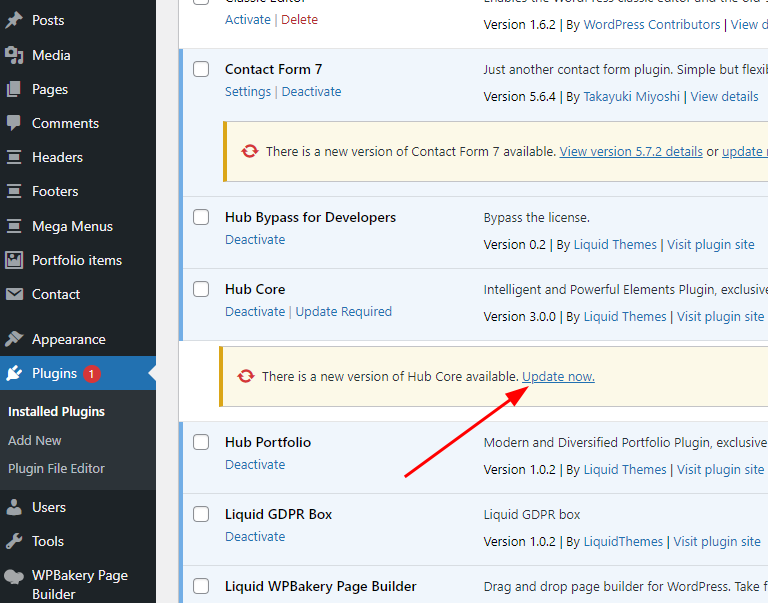Open WordPress Contributors author link

(651, 24)
